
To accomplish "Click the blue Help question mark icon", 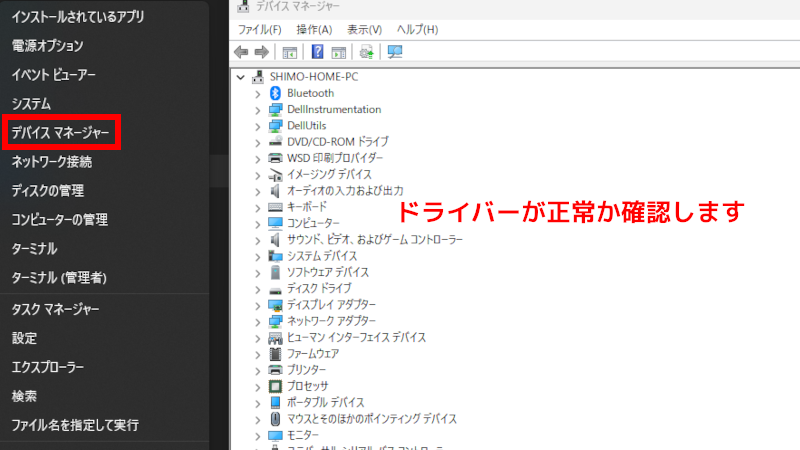I will point(317,52).
